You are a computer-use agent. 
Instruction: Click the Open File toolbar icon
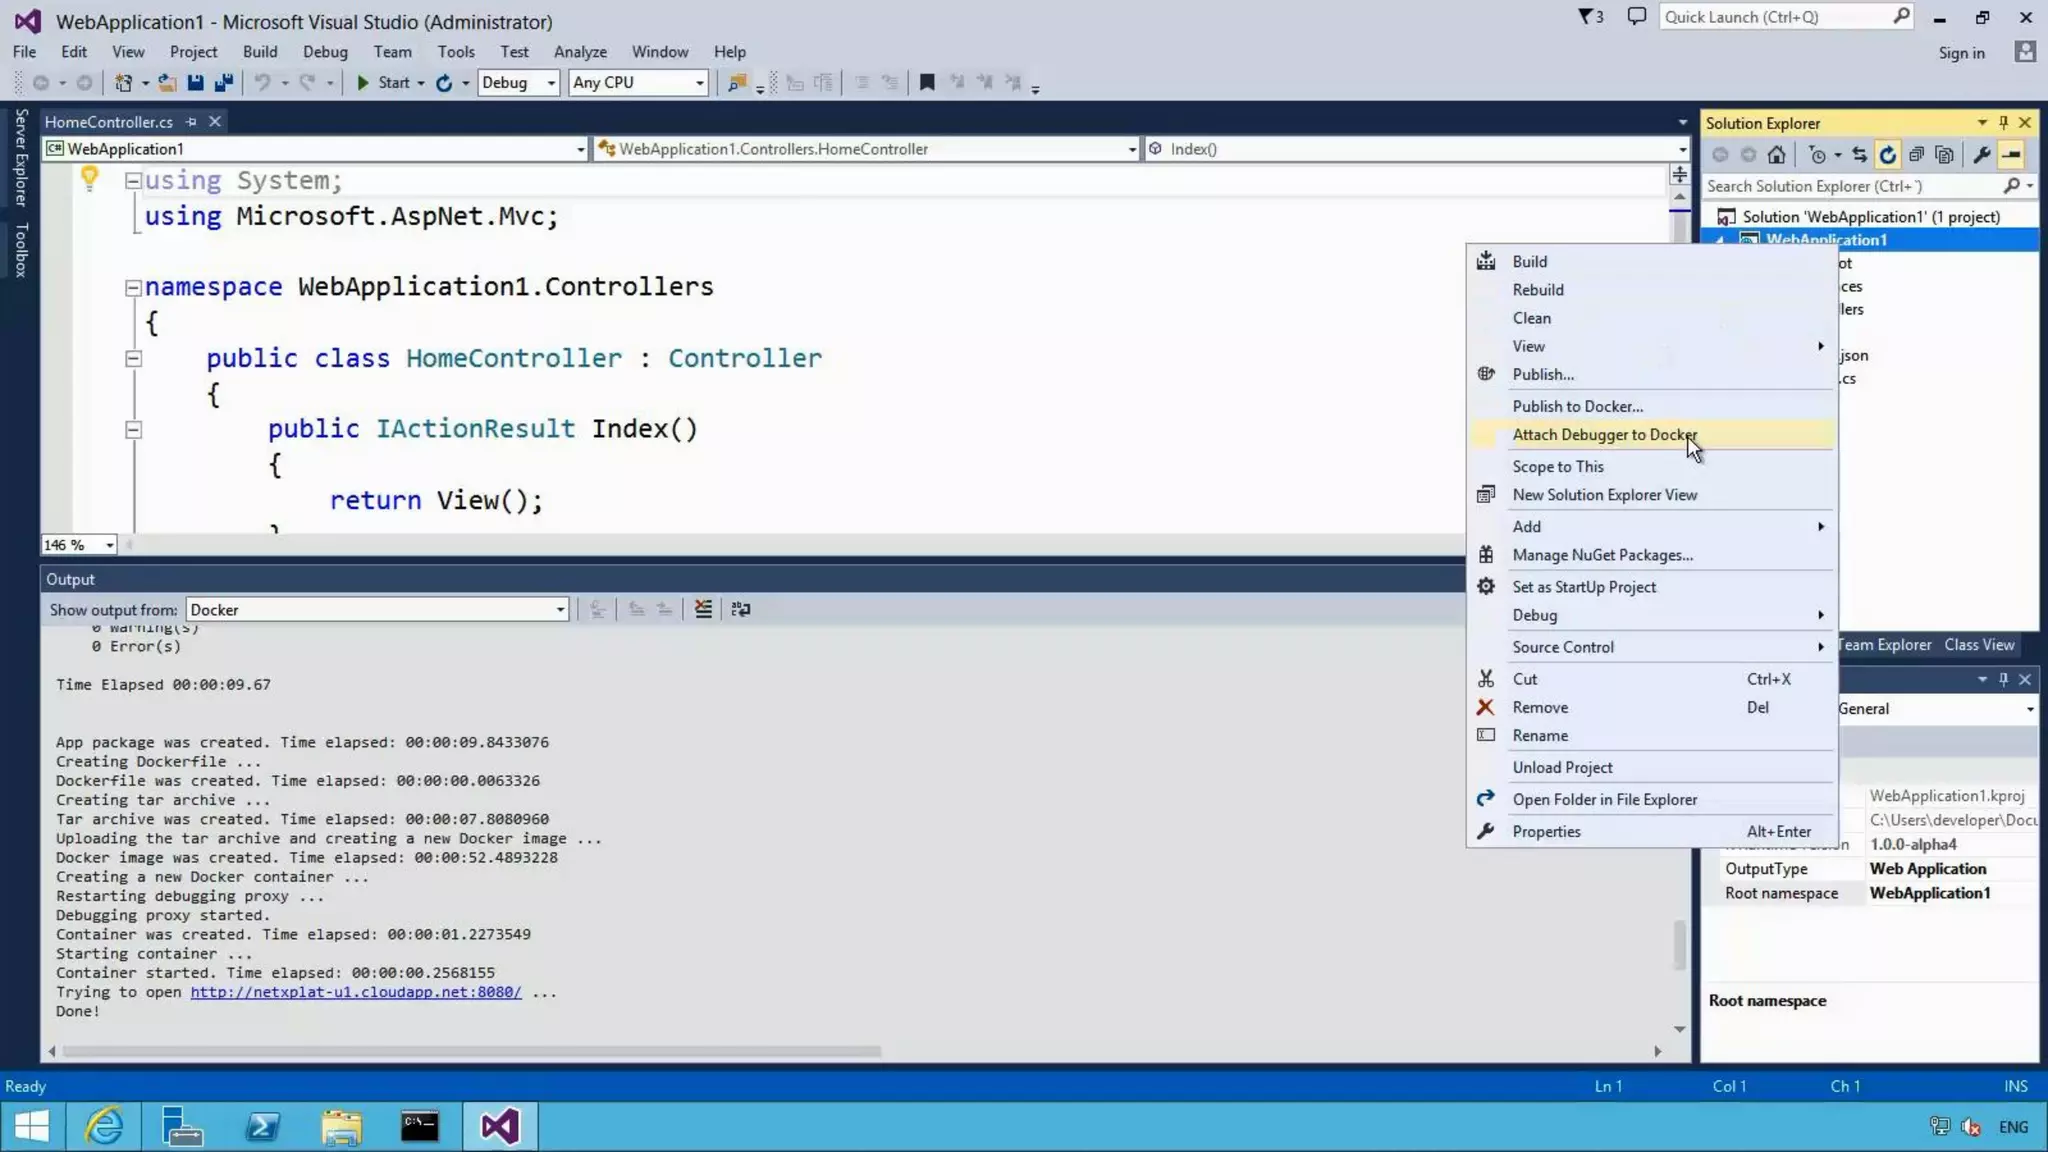167,83
